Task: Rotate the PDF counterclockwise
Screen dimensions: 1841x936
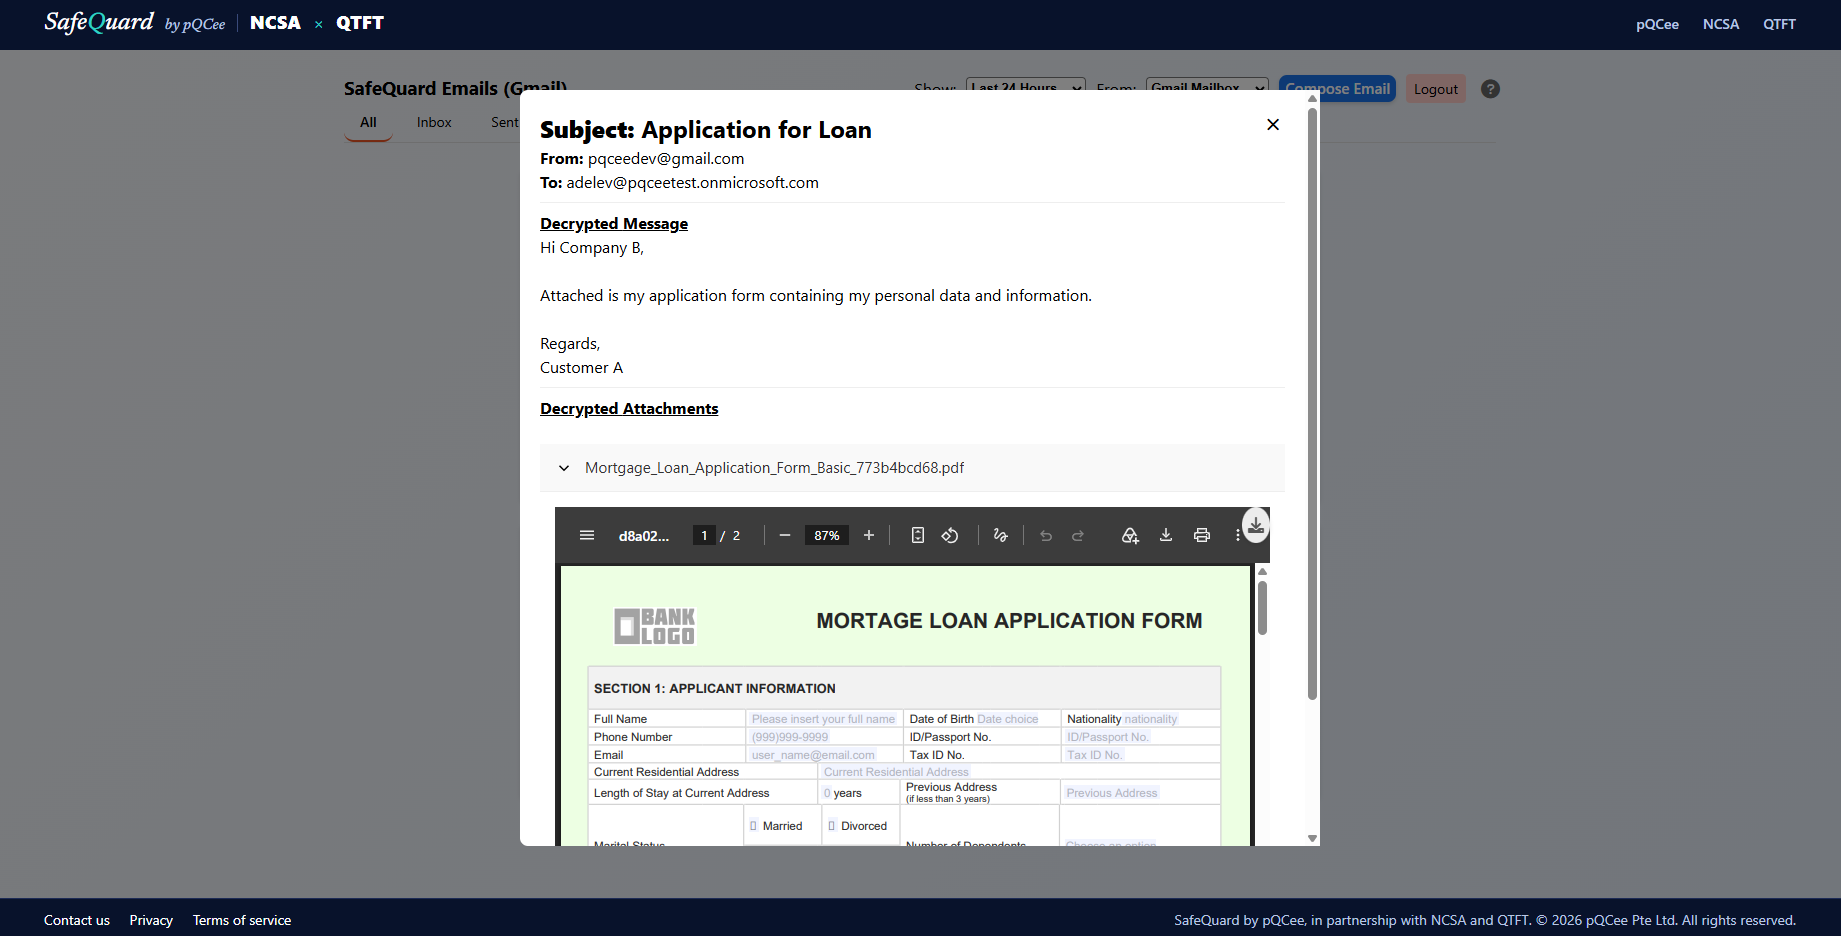Action: pos(950,536)
